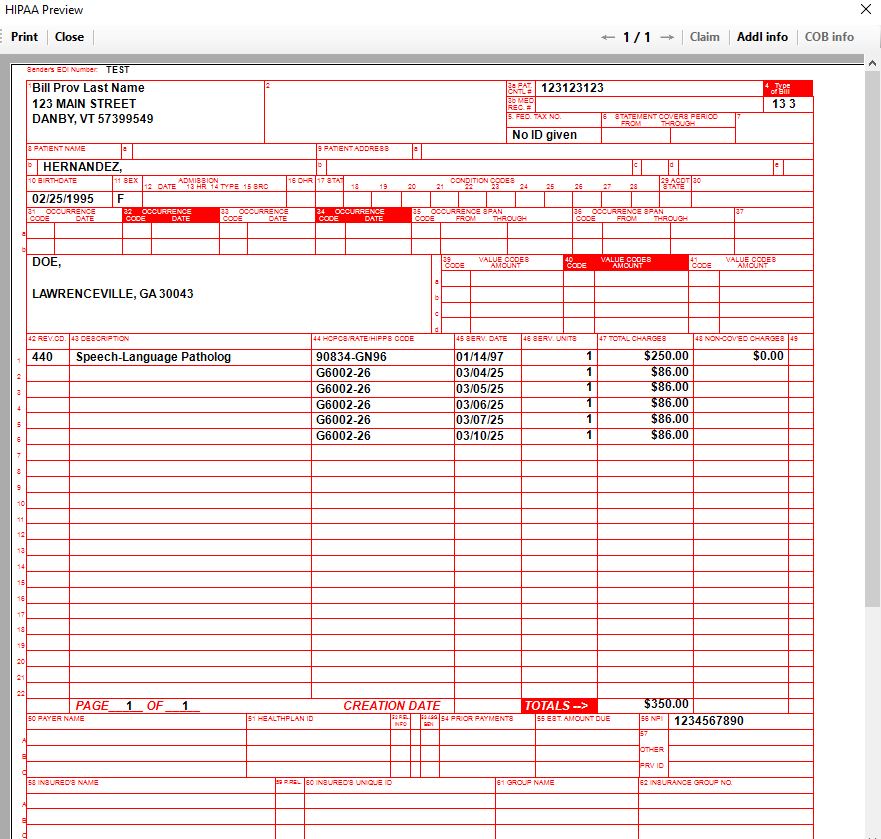
Task: Click the '61 GROUP NAME' field label
Action: pyautogui.click(x=525, y=783)
